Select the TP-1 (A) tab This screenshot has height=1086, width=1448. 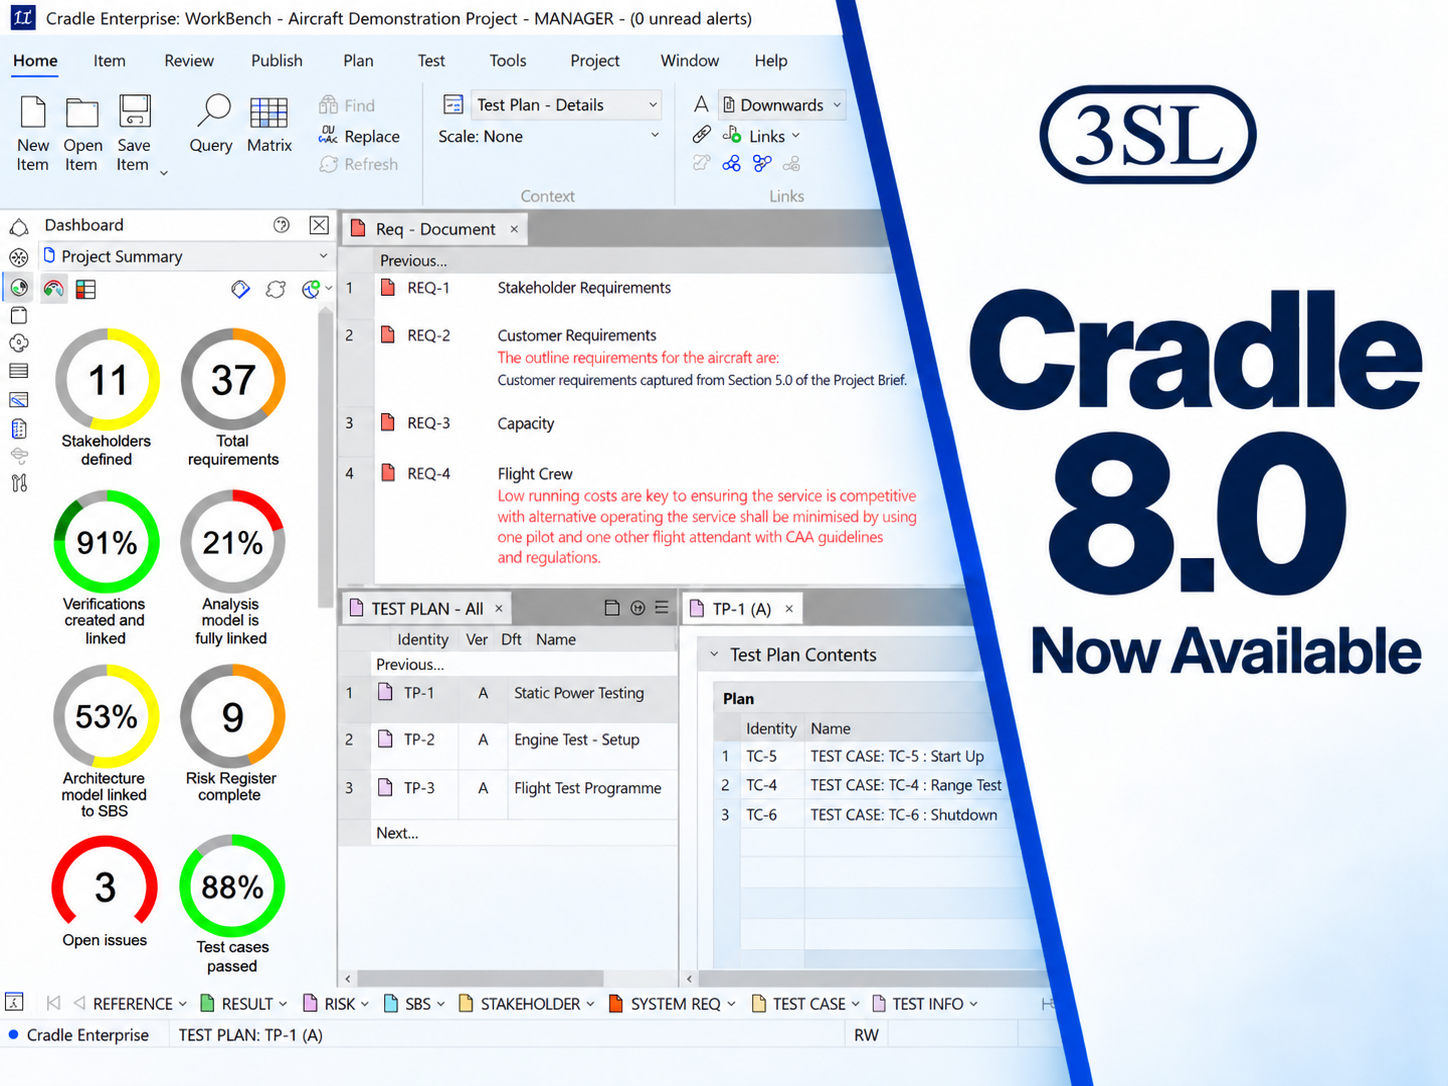[x=741, y=609]
